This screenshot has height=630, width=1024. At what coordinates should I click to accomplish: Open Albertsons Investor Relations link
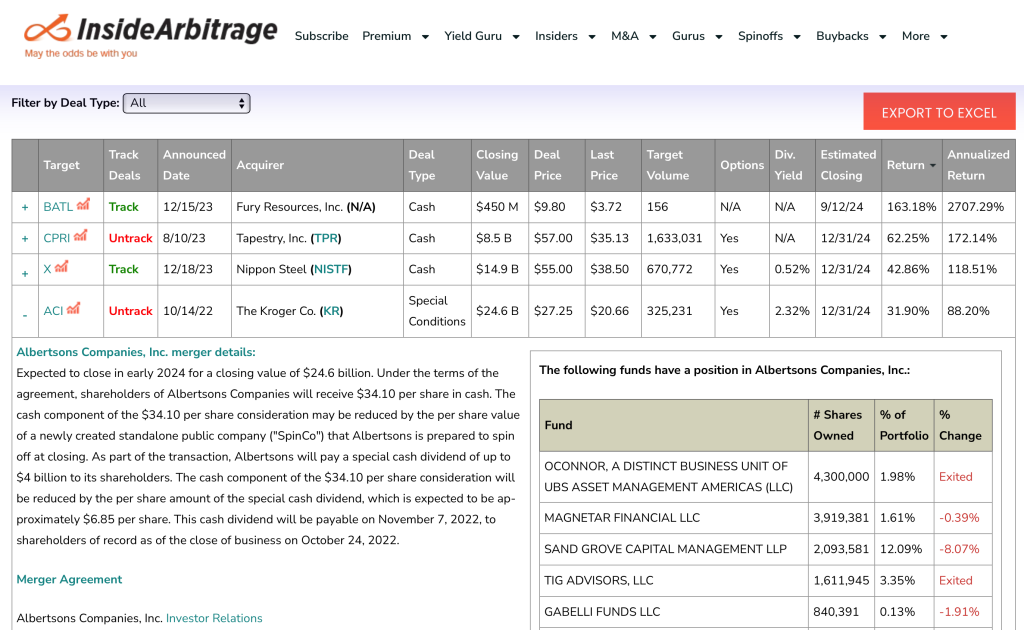[x=214, y=618]
